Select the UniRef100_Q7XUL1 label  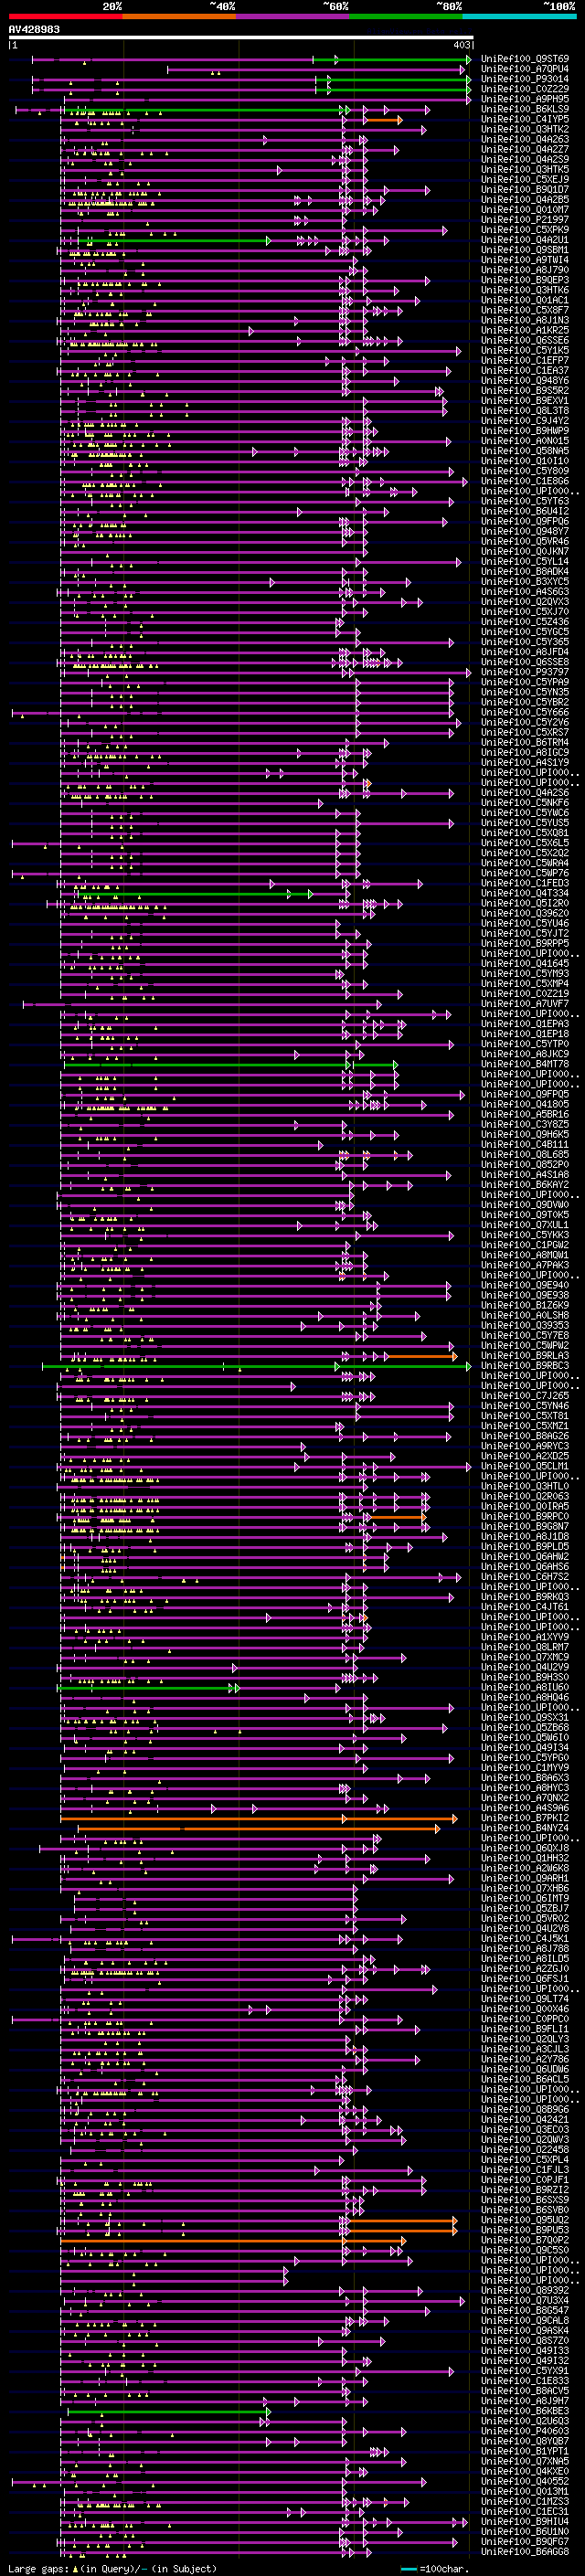[525, 1225]
